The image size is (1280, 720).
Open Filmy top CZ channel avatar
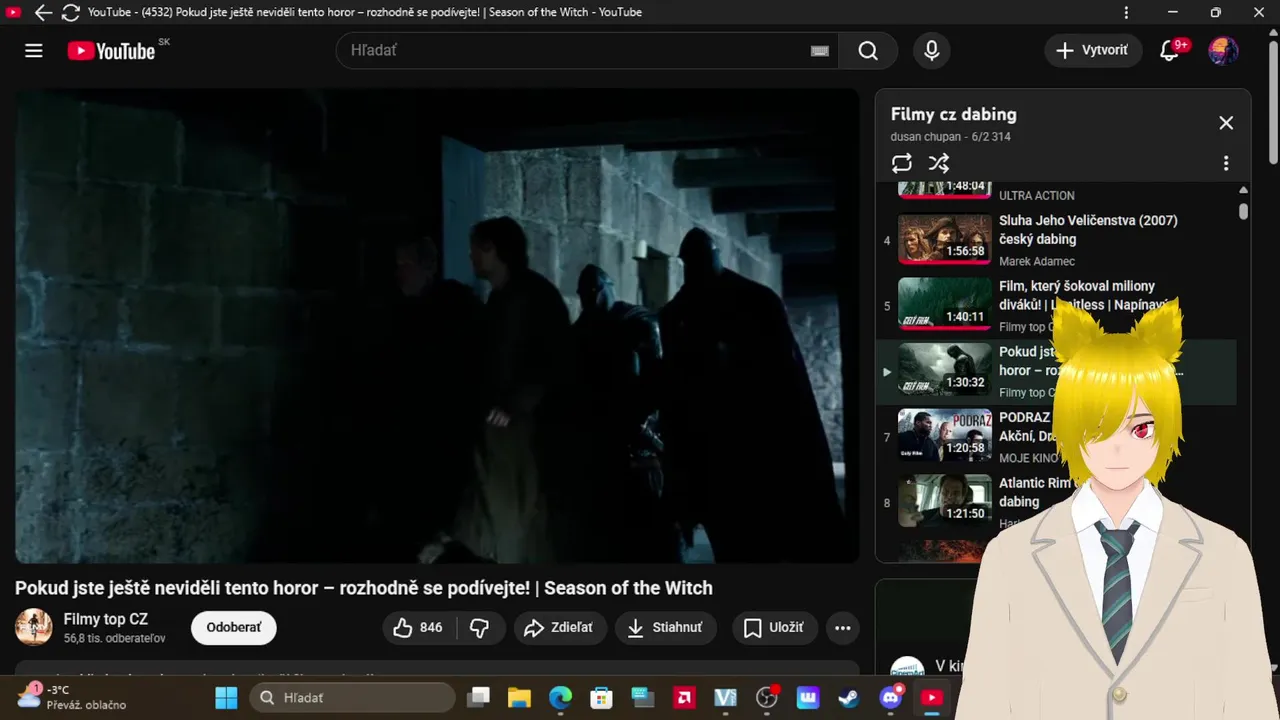[x=34, y=627]
